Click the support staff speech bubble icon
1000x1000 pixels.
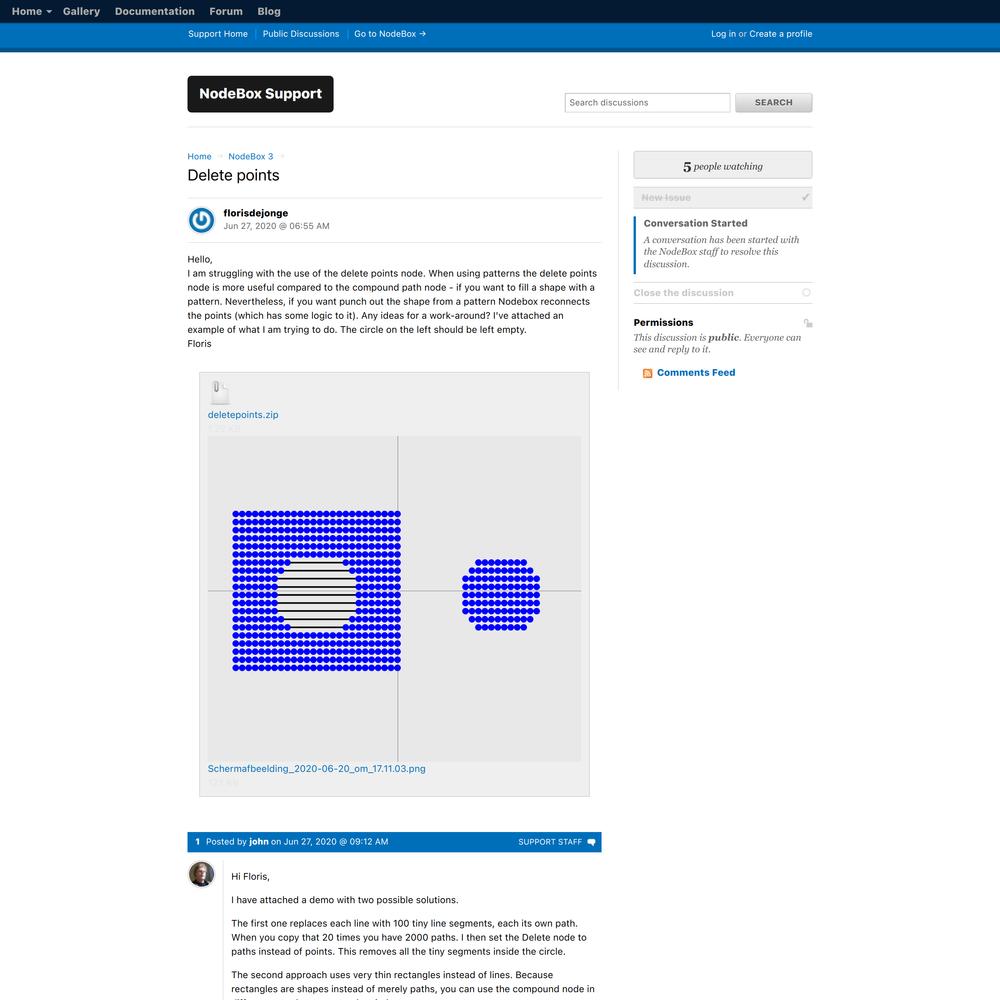tap(591, 842)
